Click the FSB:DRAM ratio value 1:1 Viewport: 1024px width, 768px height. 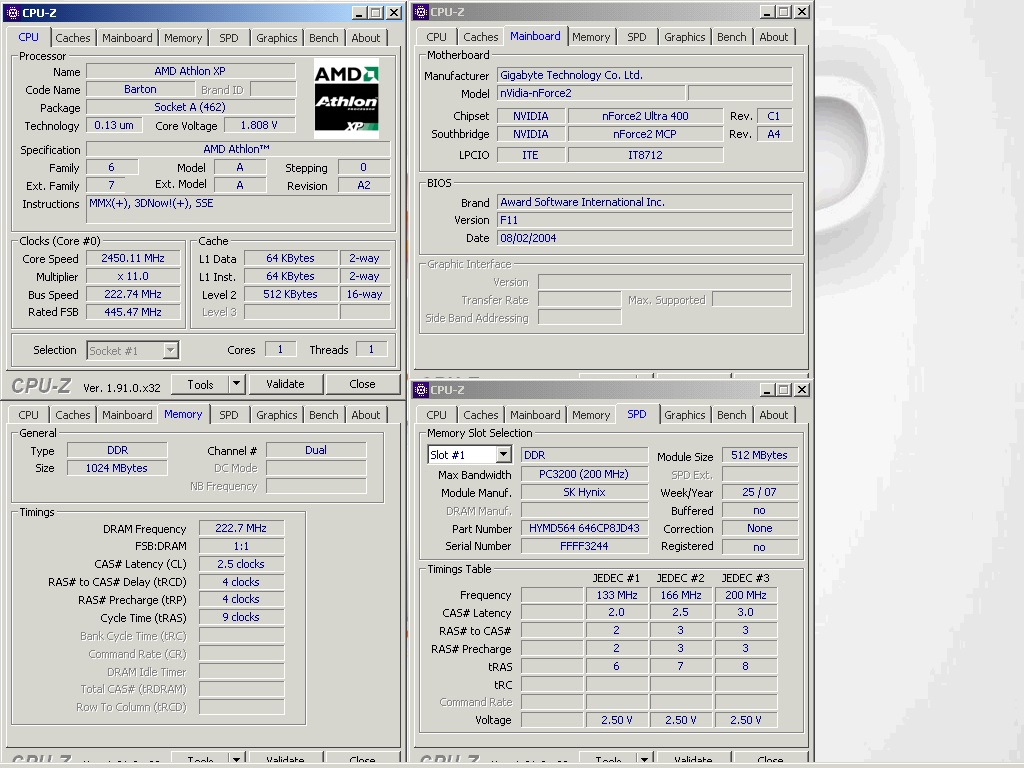tap(241, 546)
